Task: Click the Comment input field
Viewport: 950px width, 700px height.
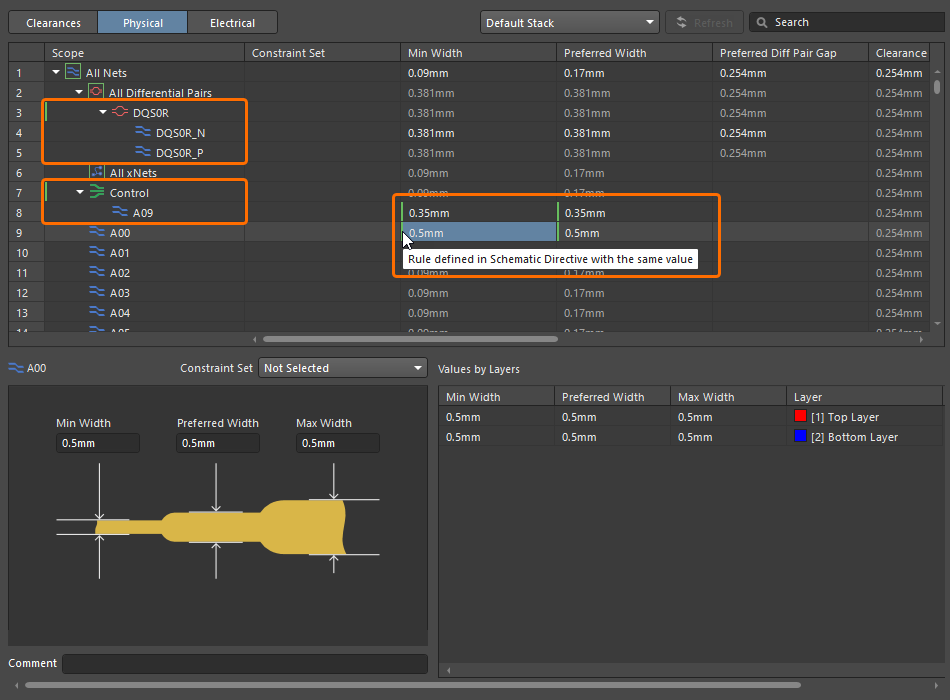Action: point(245,663)
